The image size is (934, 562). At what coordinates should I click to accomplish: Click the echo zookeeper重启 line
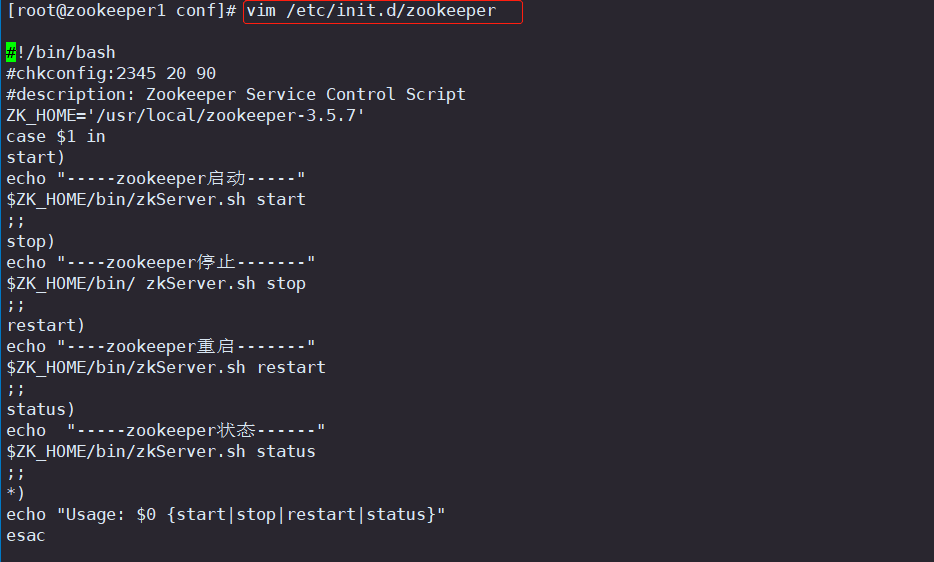[x=160, y=347]
